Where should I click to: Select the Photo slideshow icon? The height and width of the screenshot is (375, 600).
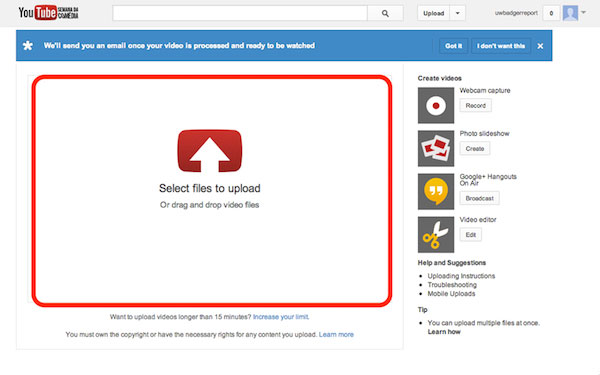pos(436,148)
